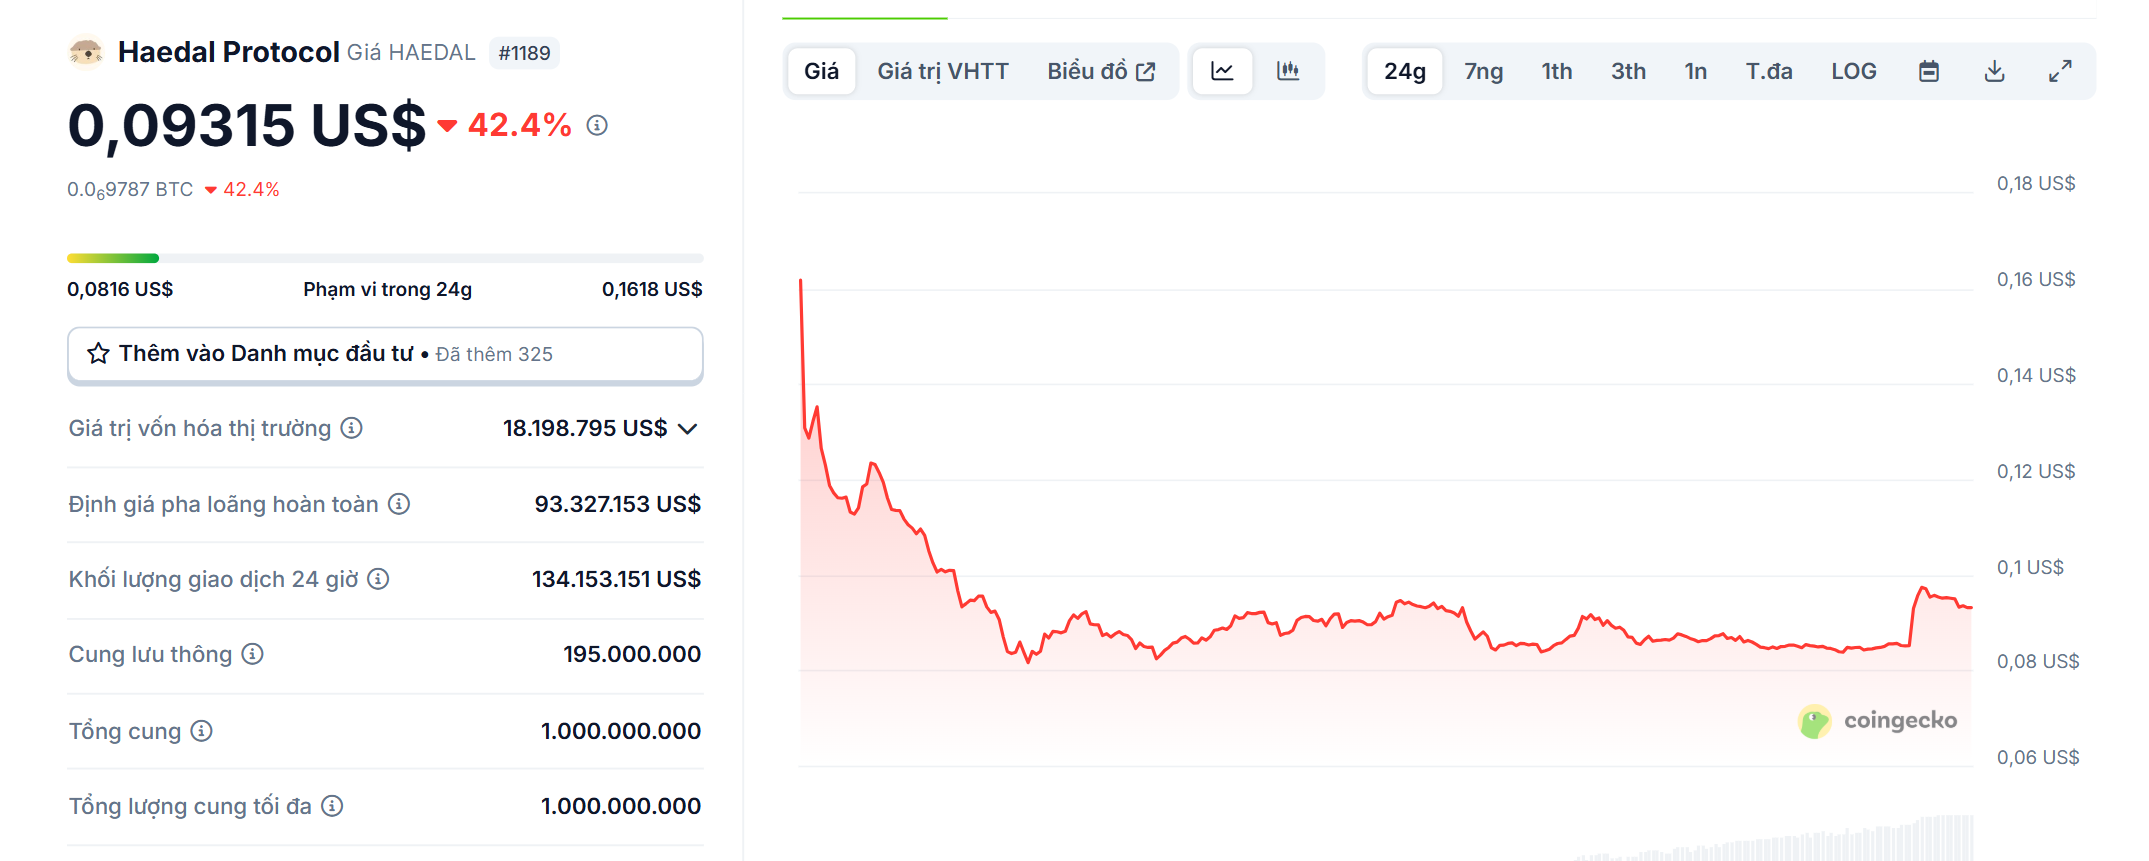The width and height of the screenshot is (2149, 861).
Task: Click the Haedal Protocol coin logo
Action: pos(86,52)
